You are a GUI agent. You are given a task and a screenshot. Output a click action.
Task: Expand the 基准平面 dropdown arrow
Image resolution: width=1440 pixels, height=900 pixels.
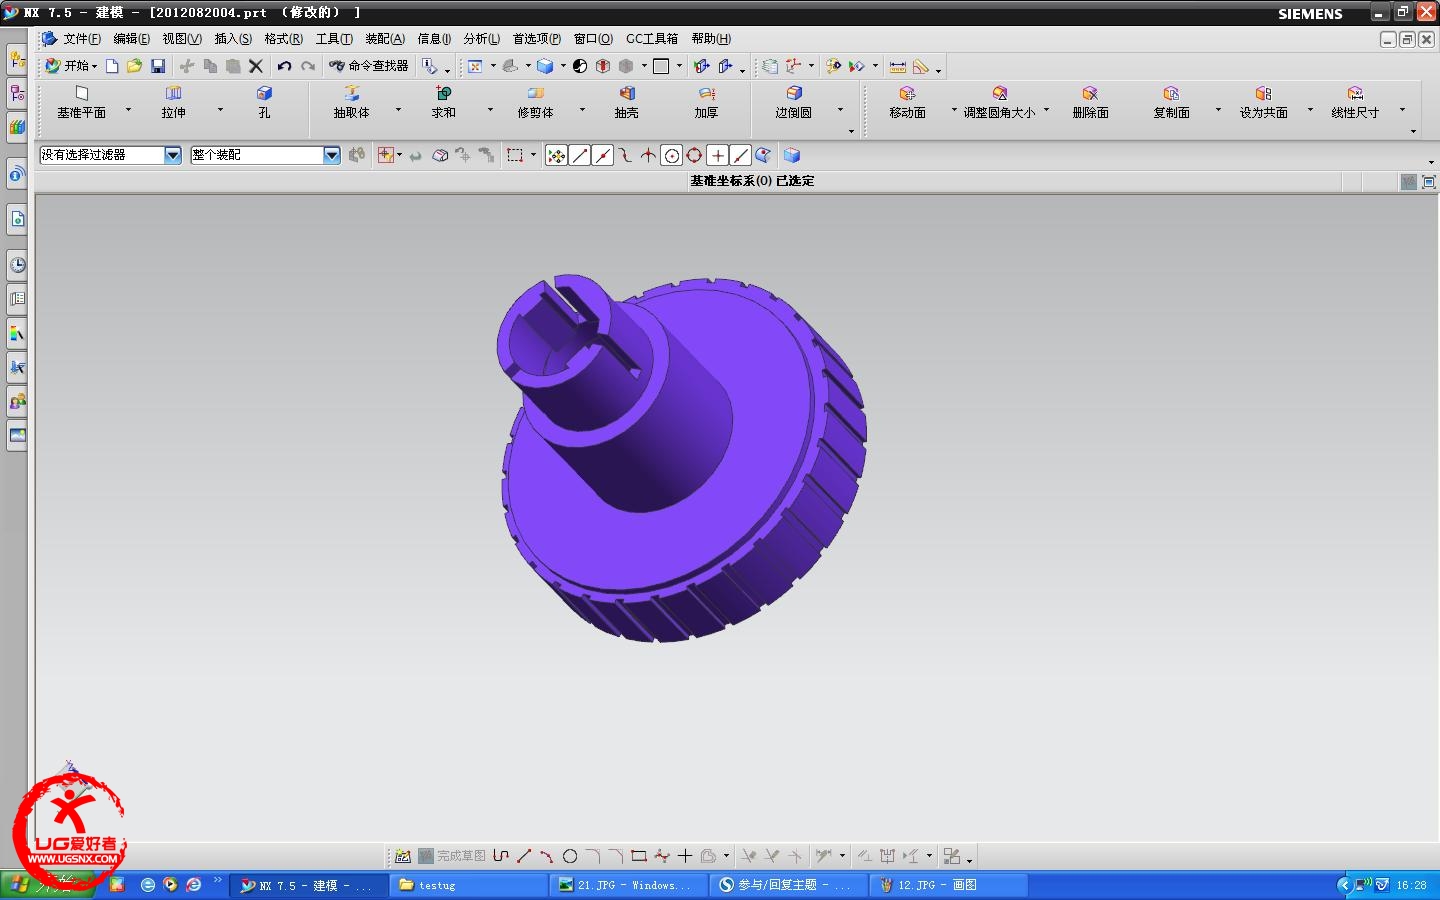128,109
